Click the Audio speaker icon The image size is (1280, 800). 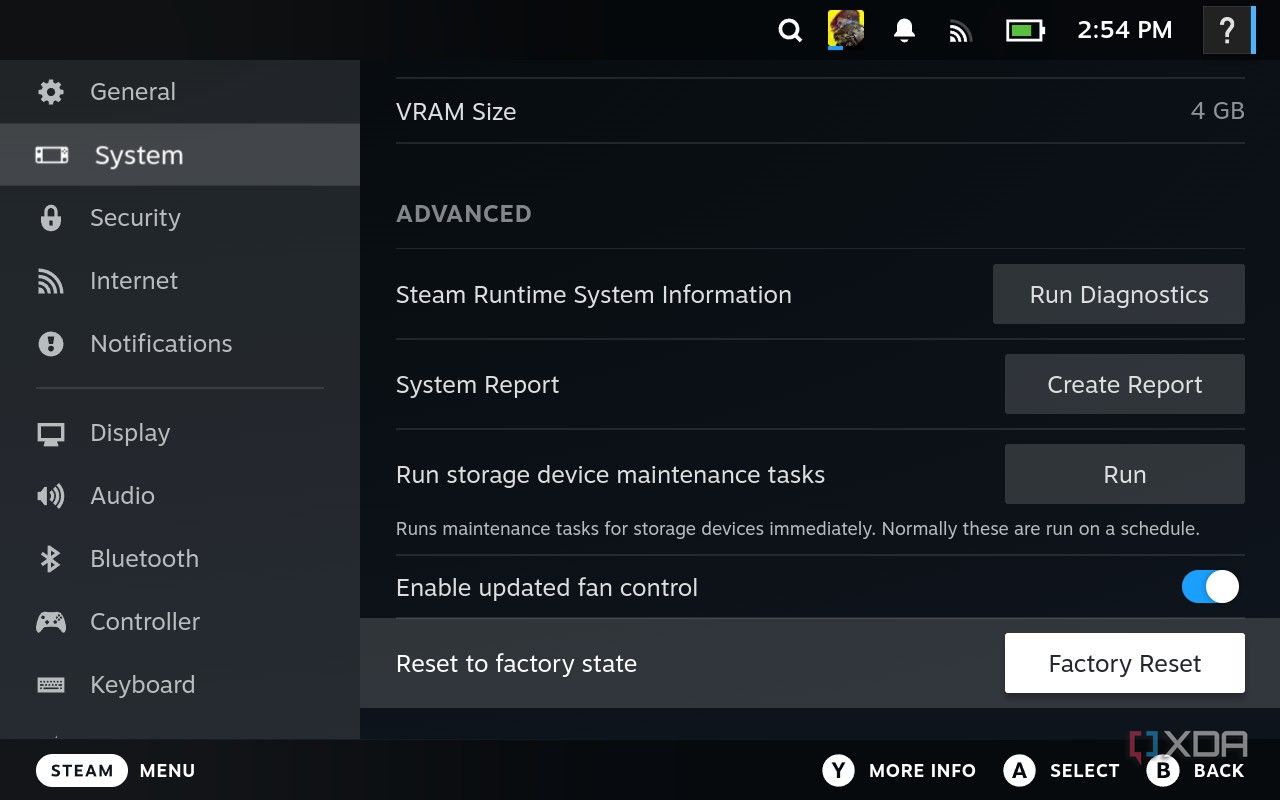click(51, 496)
